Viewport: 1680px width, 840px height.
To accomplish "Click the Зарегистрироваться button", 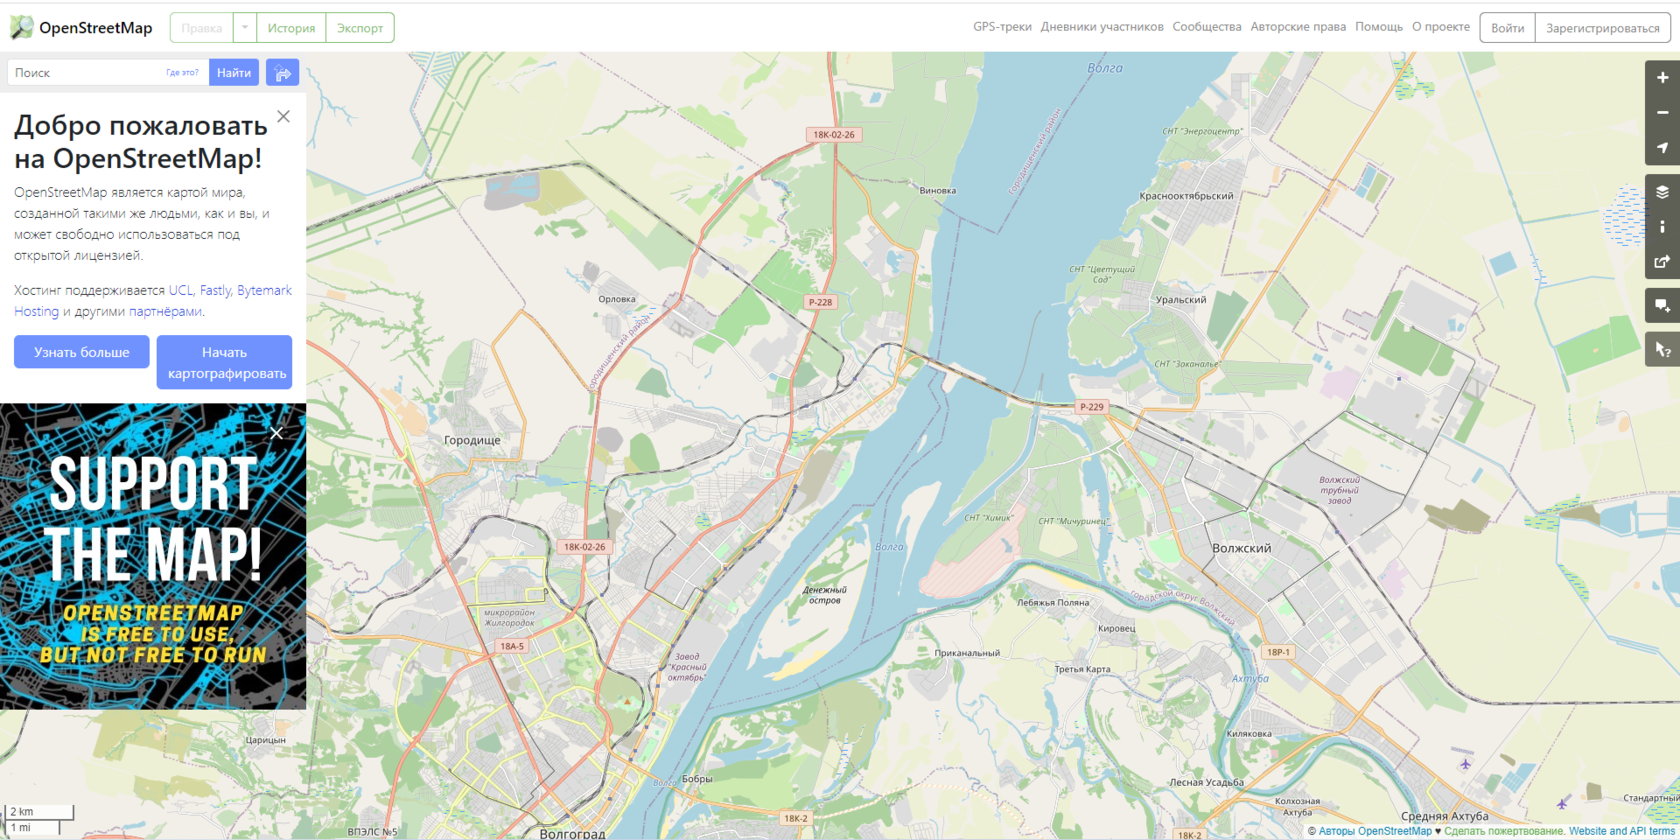I will (x=1603, y=28).
